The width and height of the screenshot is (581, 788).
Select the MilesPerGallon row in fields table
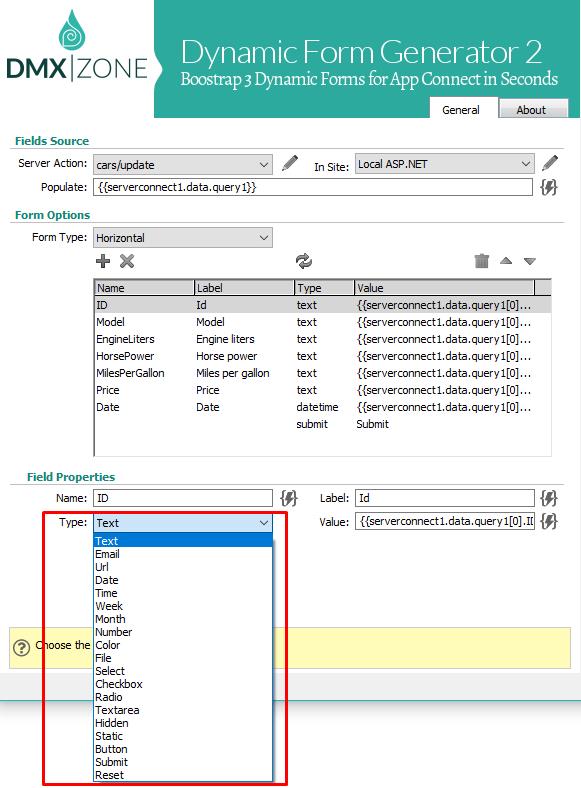pos(323,373)
